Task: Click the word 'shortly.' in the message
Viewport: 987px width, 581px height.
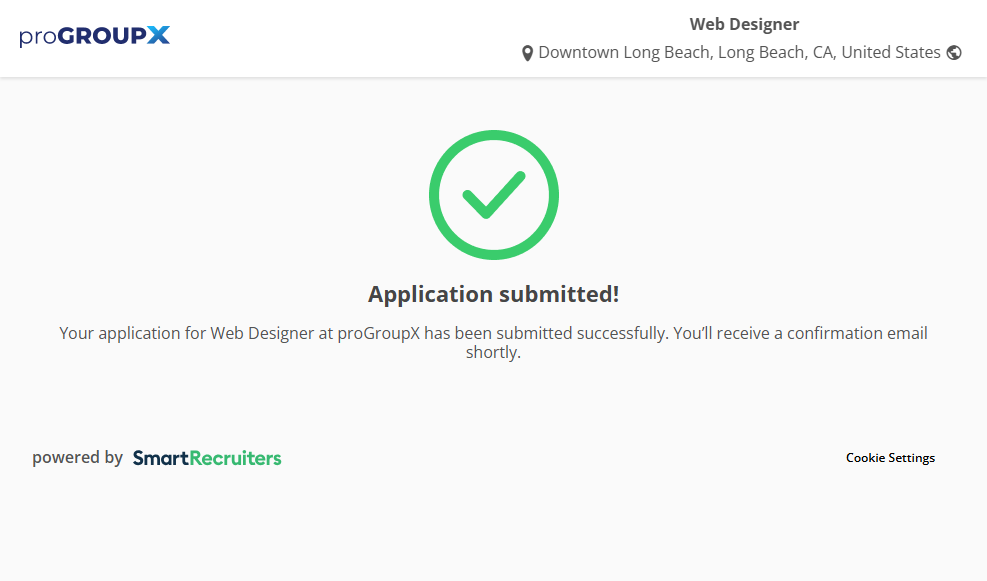Action: [x=493, y=352]
